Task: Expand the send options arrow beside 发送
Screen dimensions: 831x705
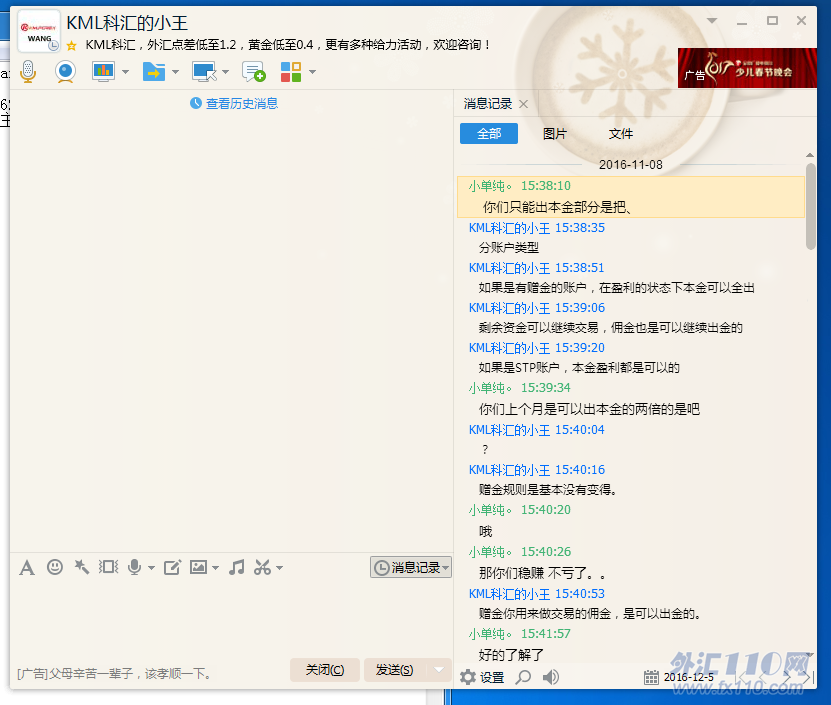Action: 439,670
